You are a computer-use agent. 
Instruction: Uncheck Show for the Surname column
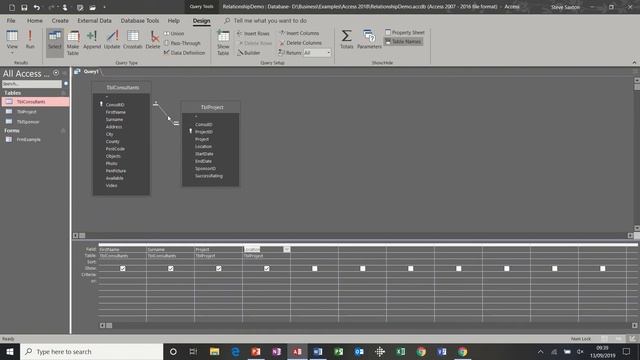click(171, 269)
